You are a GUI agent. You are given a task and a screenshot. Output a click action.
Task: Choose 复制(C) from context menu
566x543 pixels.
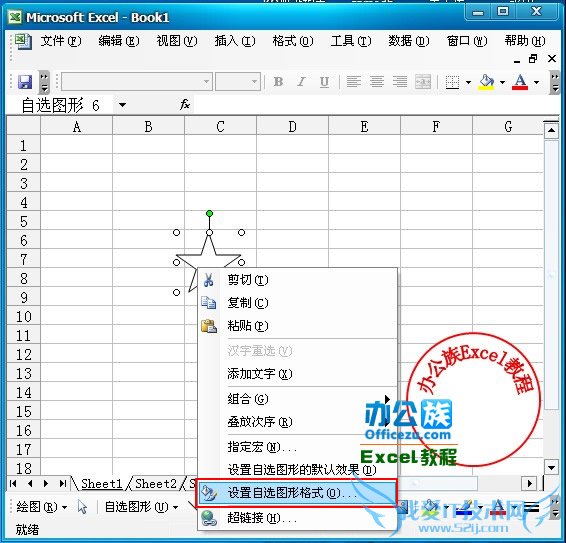coord(297,303)
